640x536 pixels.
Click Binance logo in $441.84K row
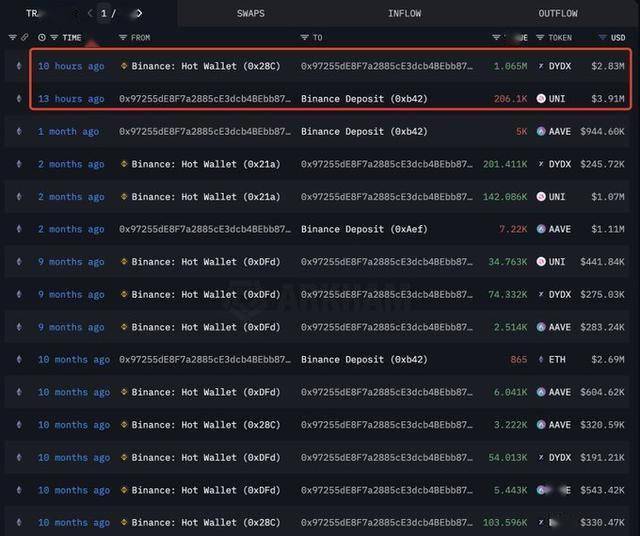tap(124, 261)
